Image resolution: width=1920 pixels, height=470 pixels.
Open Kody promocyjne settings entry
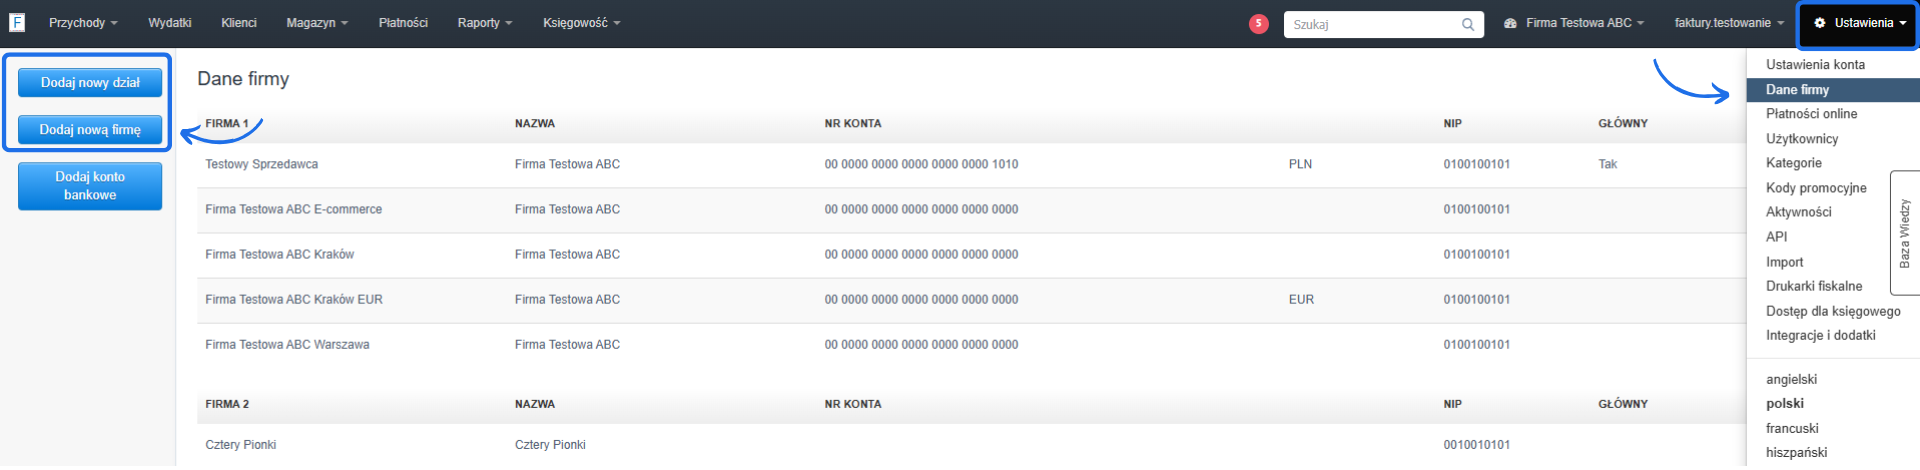point(1816,188)
